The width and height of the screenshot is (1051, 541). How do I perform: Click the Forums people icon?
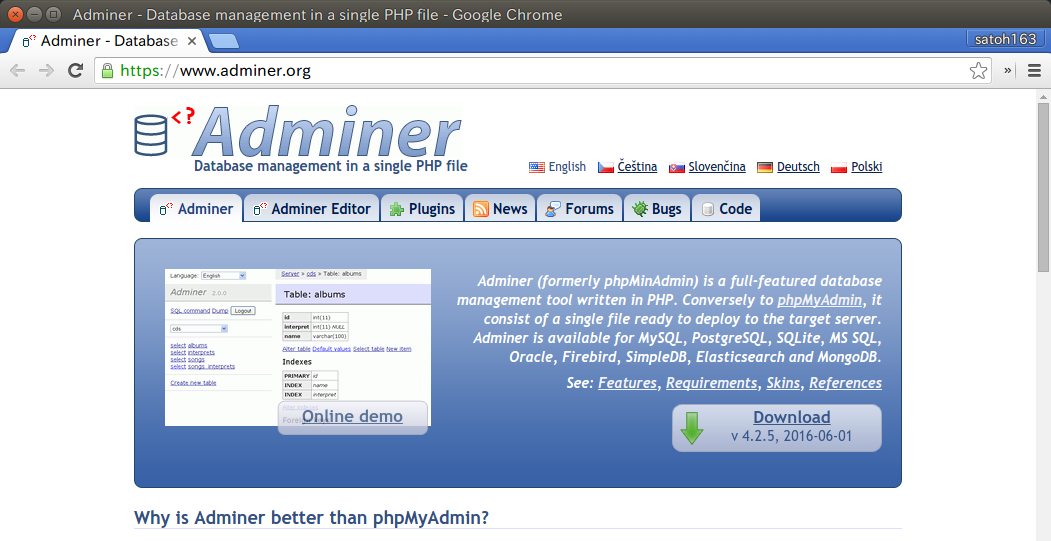553,209
